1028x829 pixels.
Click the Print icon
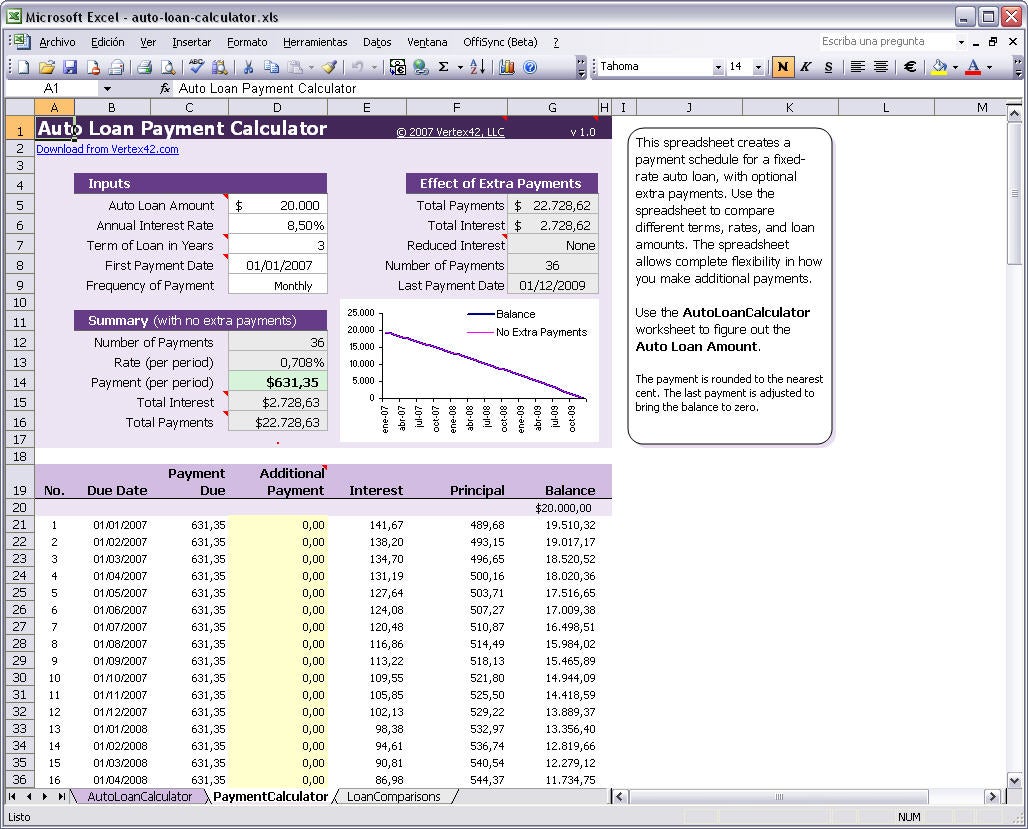click(x=144, y=67)
